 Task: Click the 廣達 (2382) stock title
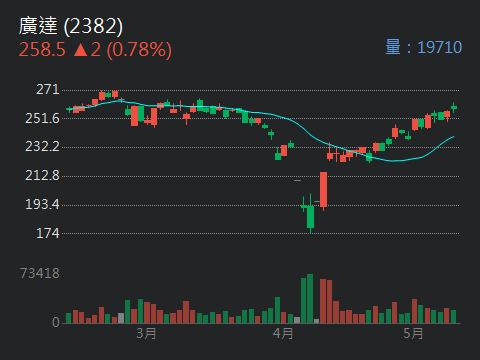pos(71,26)
